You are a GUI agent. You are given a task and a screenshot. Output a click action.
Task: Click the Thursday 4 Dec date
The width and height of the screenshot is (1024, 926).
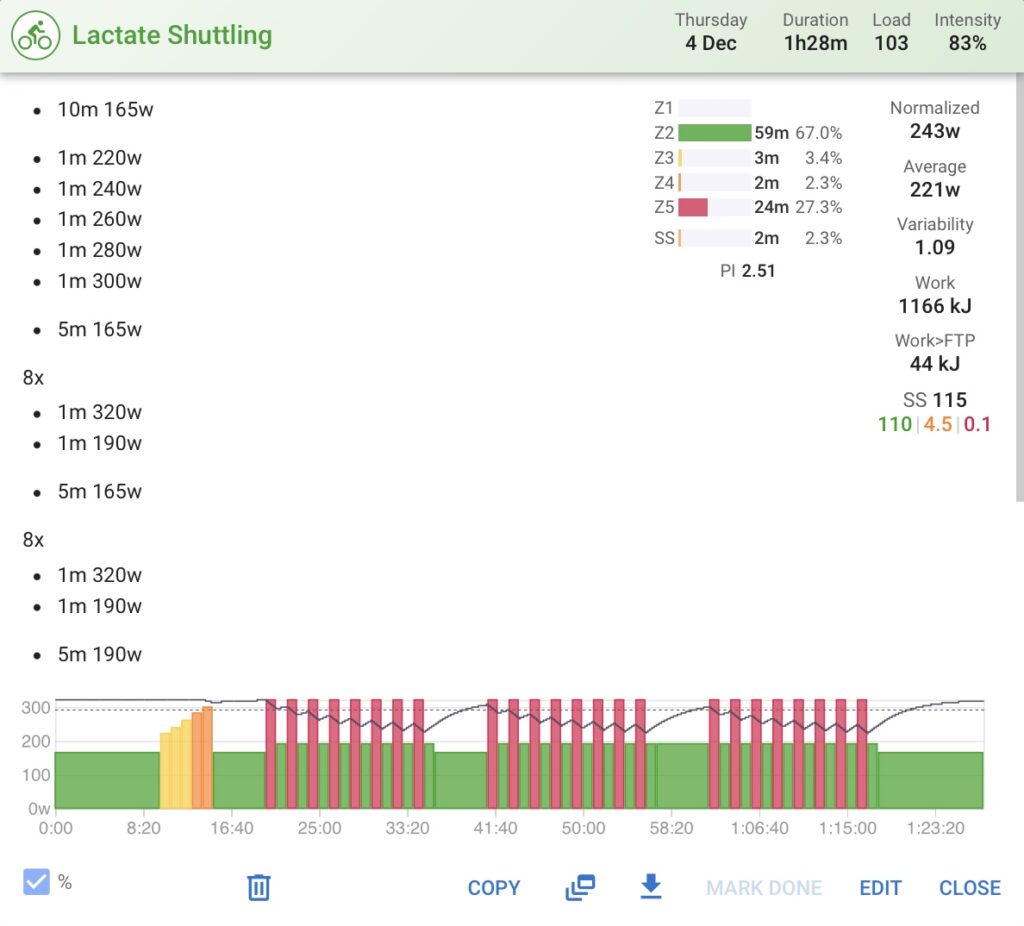click(x=711, y=32)
